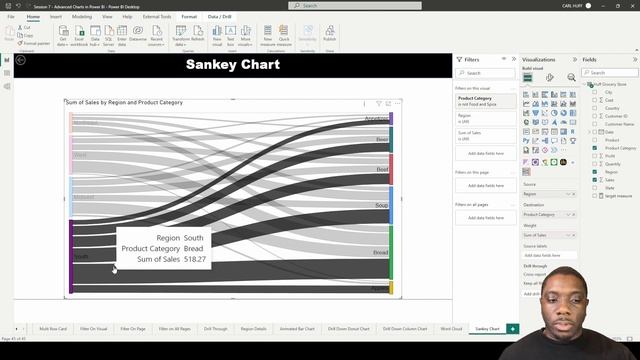Open Analytics pane magnifier icon

[571, 77]
